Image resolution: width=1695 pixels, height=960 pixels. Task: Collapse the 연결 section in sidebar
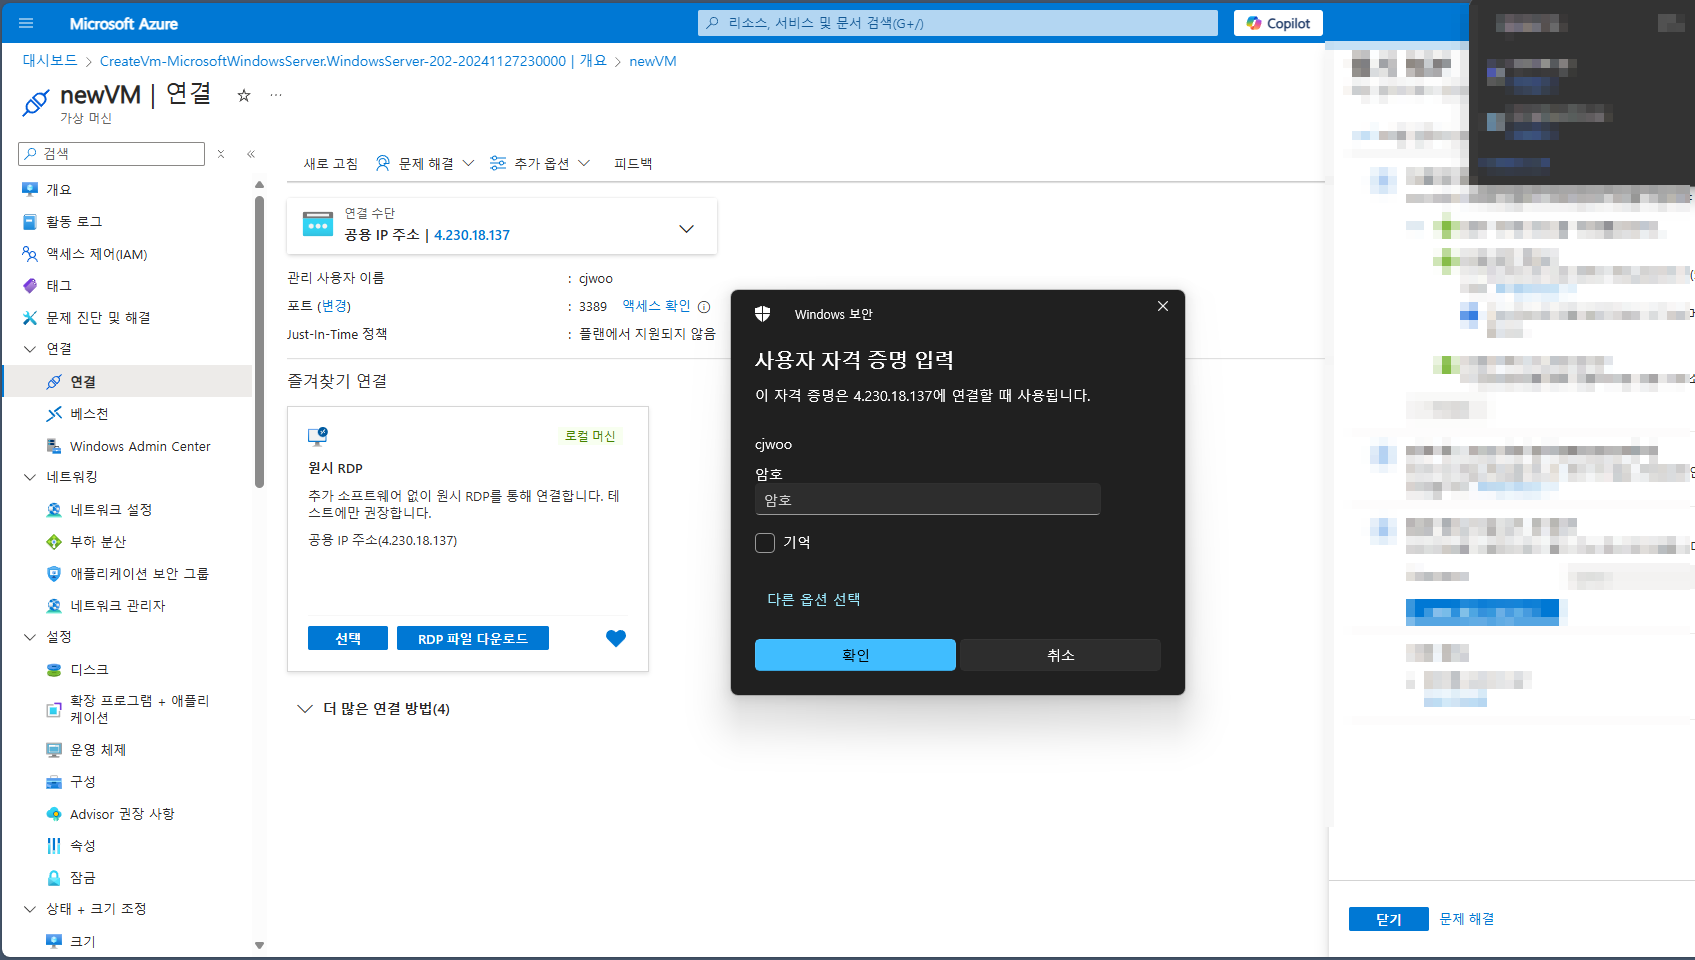click(30, 349)
